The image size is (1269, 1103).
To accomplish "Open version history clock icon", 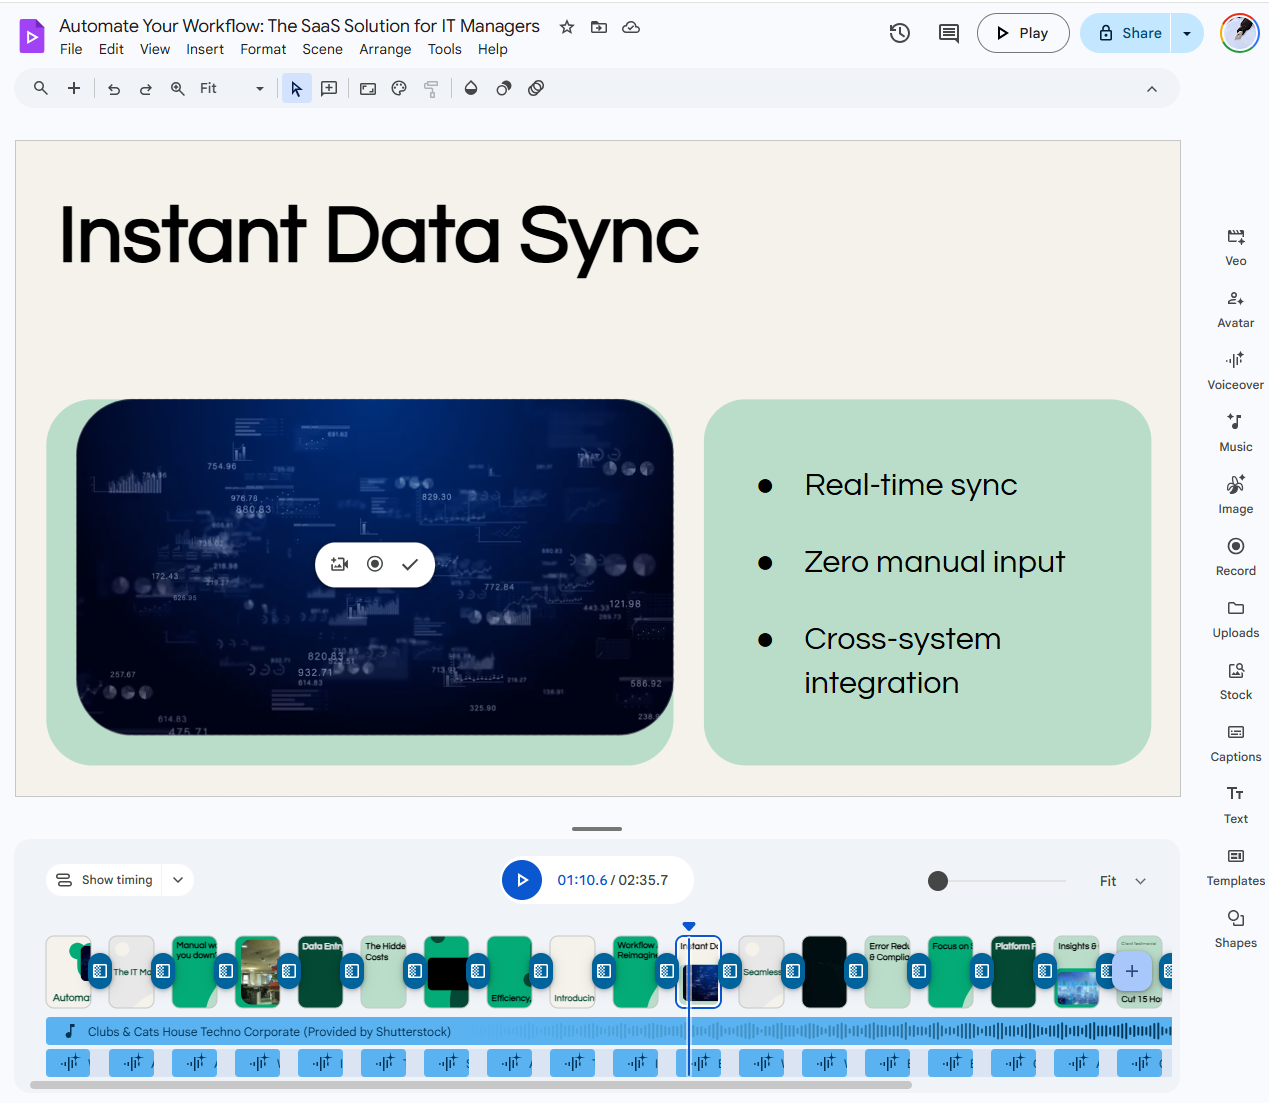I will point(900,33).
